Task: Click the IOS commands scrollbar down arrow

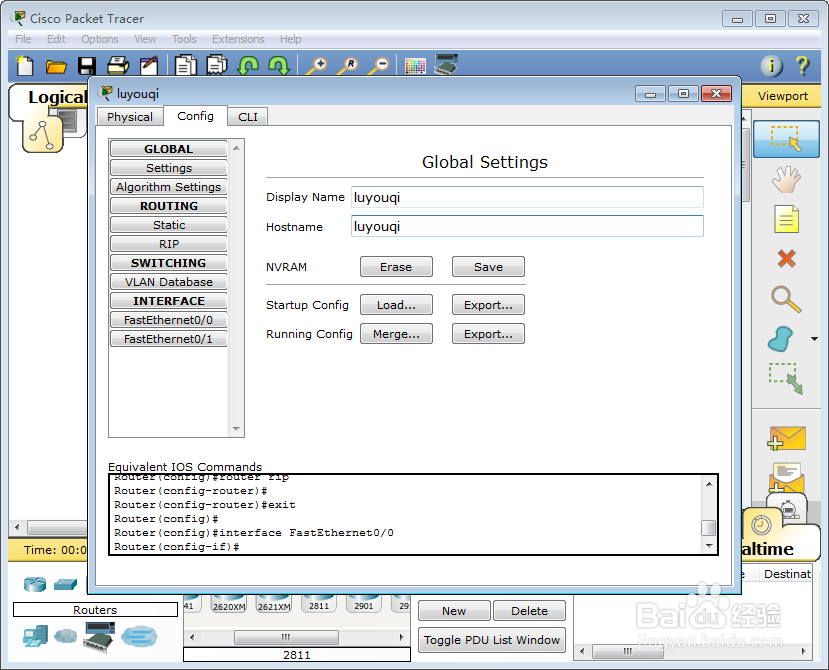Action: (709, 545)
